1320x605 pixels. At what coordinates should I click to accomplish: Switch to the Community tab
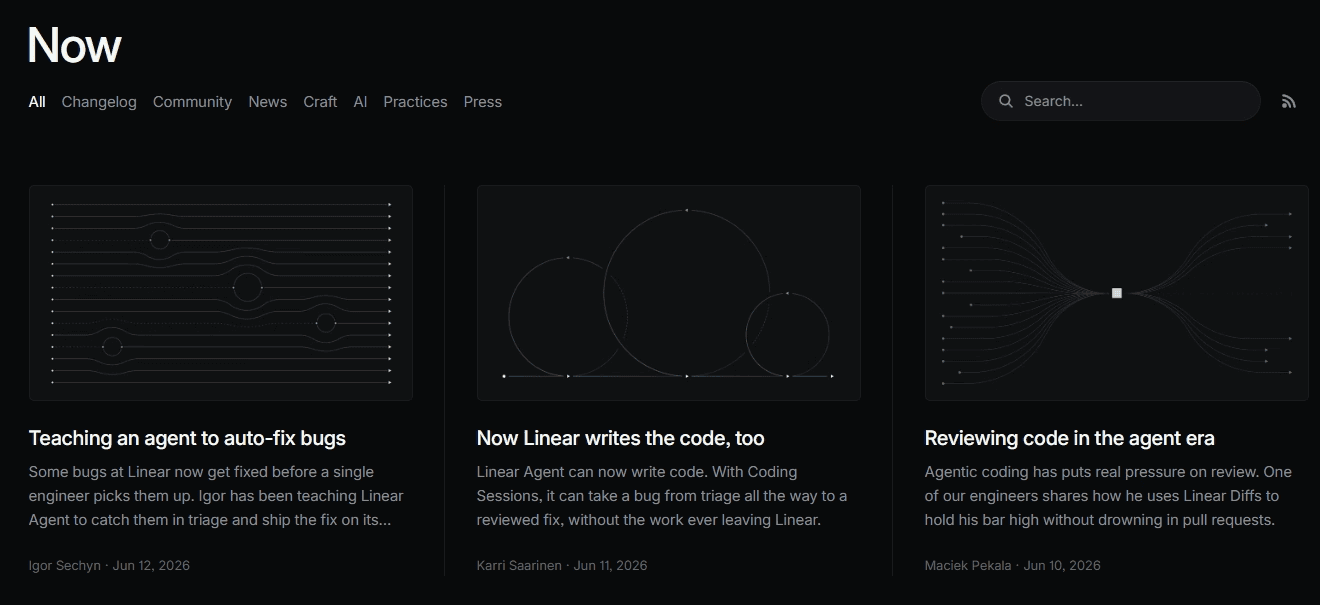click(192, 102)
